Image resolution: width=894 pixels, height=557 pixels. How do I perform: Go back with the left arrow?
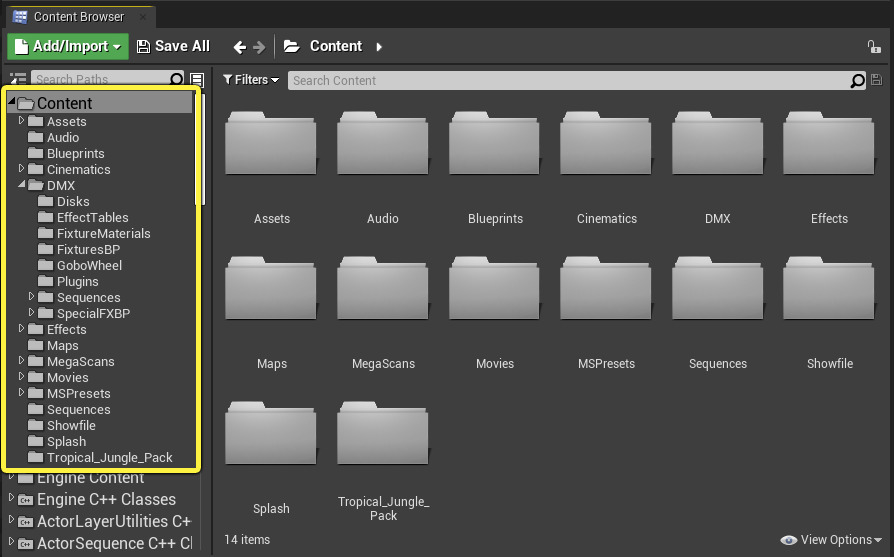point(240,47)
